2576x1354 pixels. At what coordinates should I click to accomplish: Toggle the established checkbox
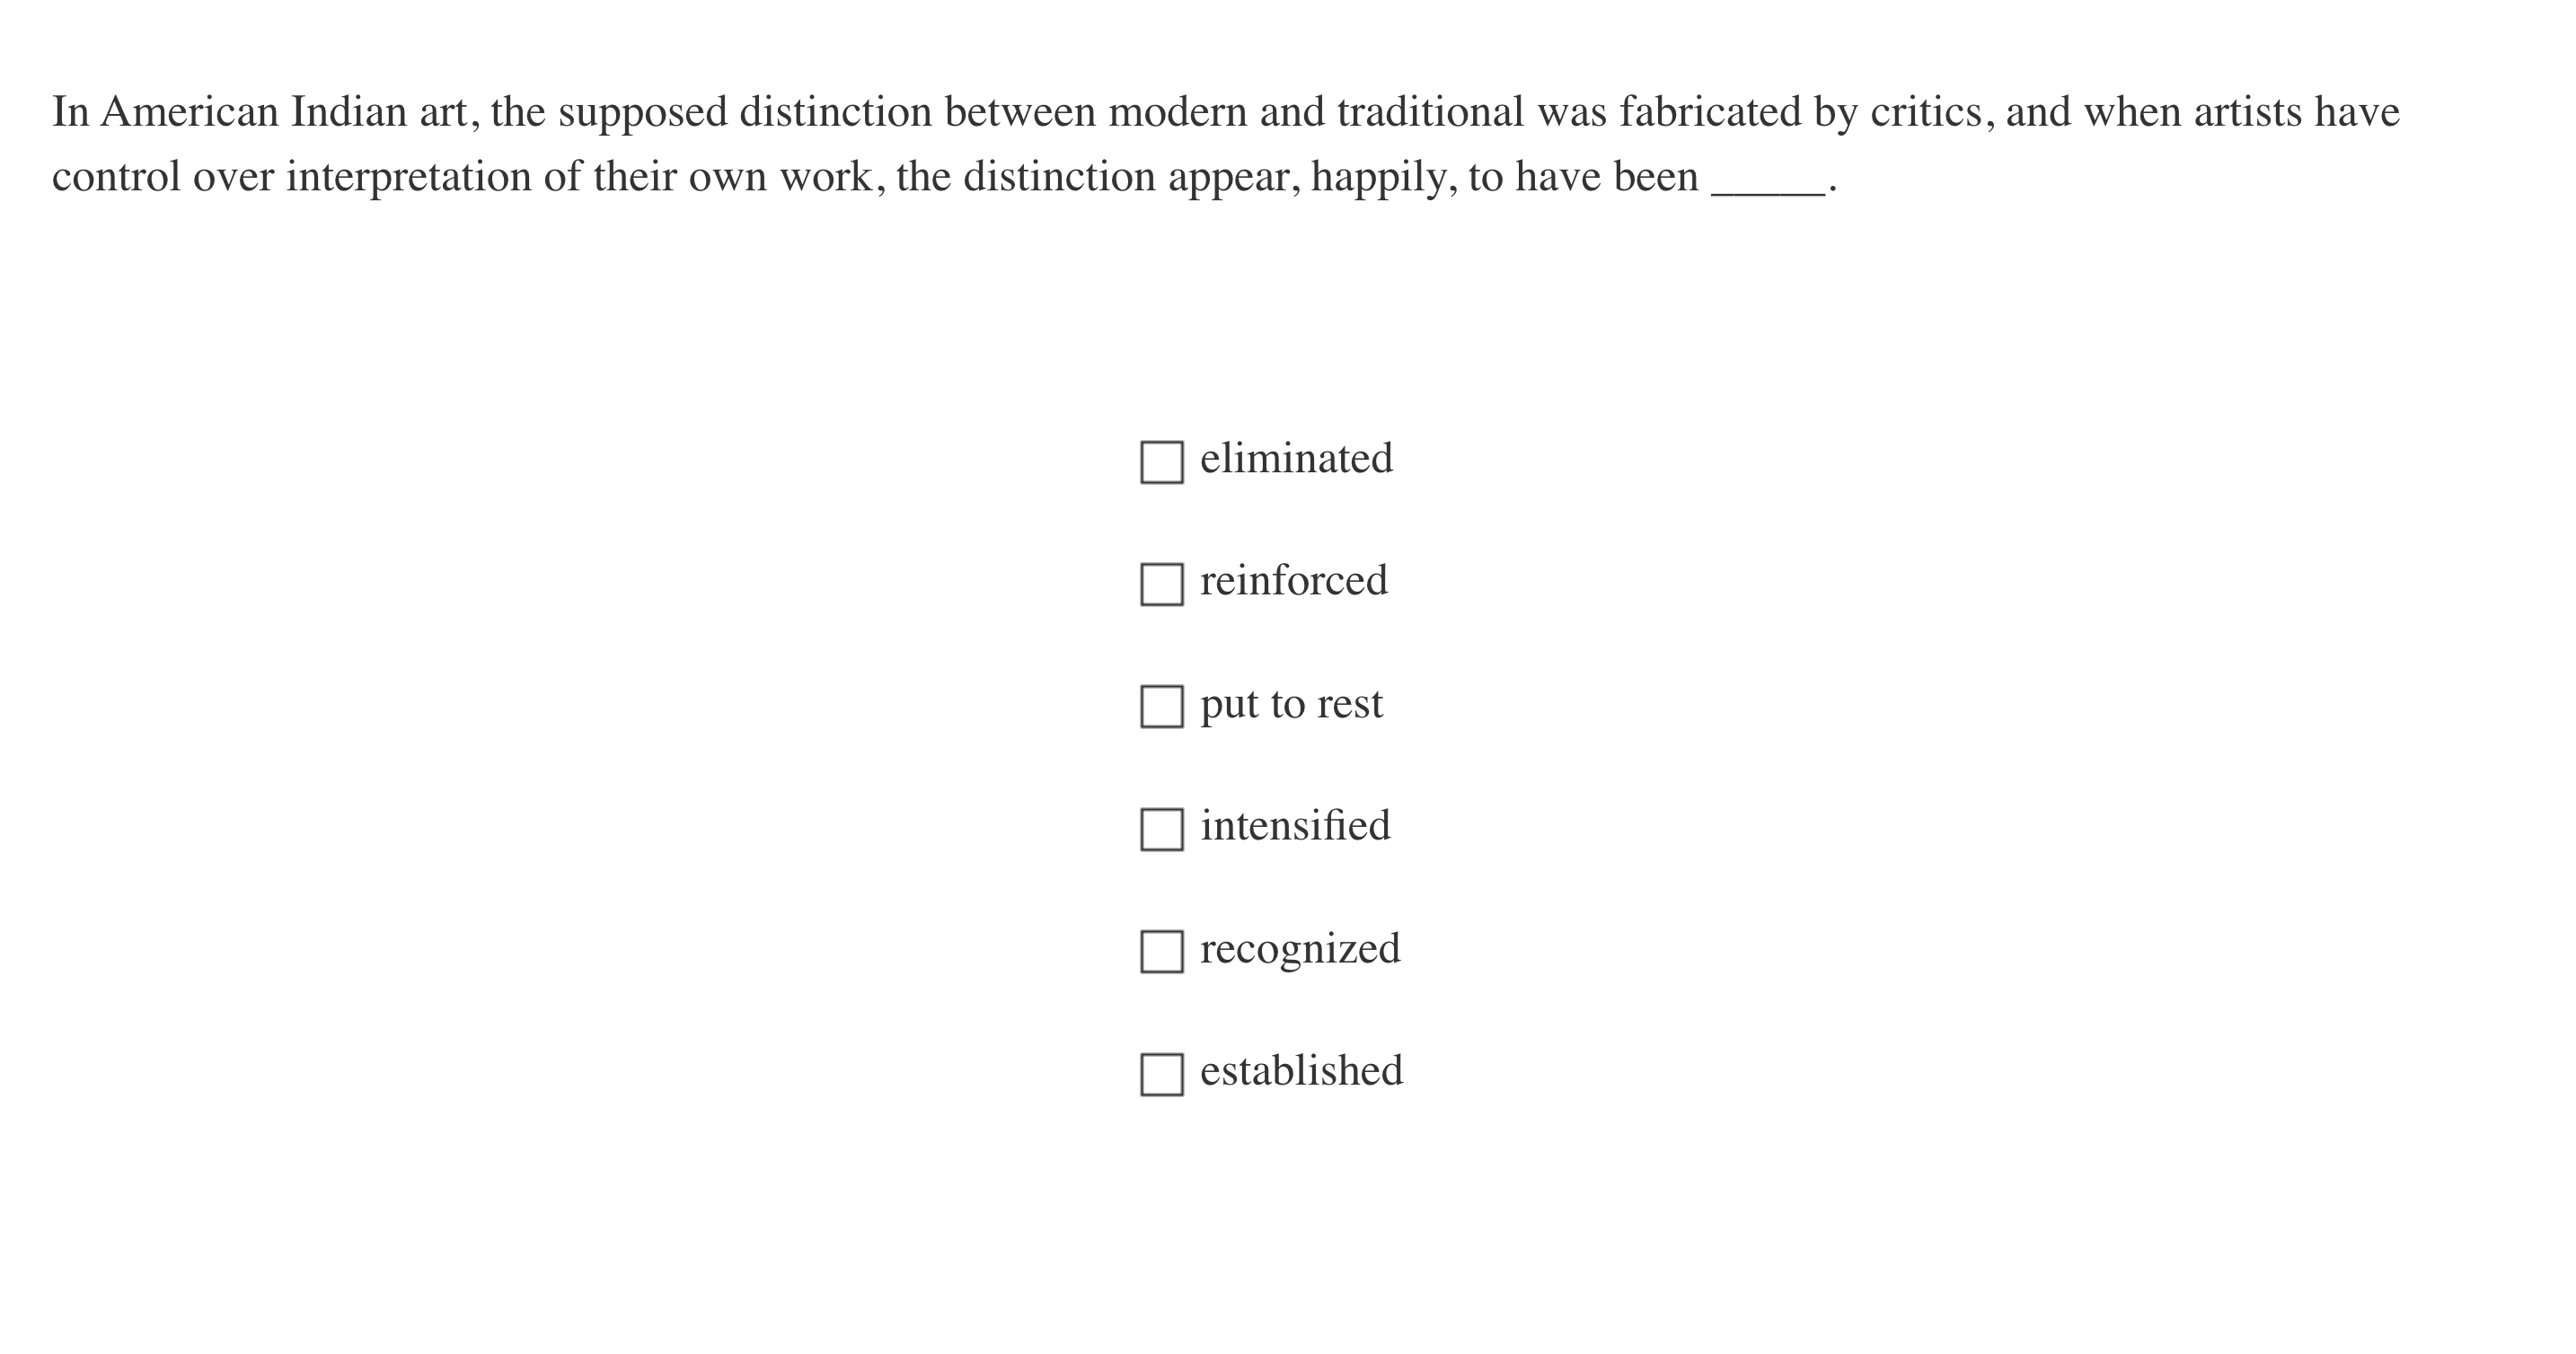[1161, 1074]
